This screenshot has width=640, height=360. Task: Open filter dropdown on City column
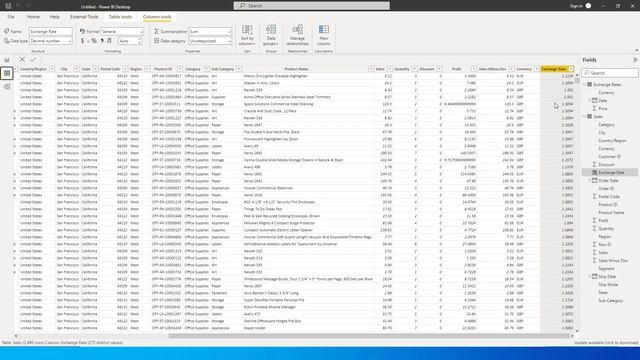click(76, 69)
